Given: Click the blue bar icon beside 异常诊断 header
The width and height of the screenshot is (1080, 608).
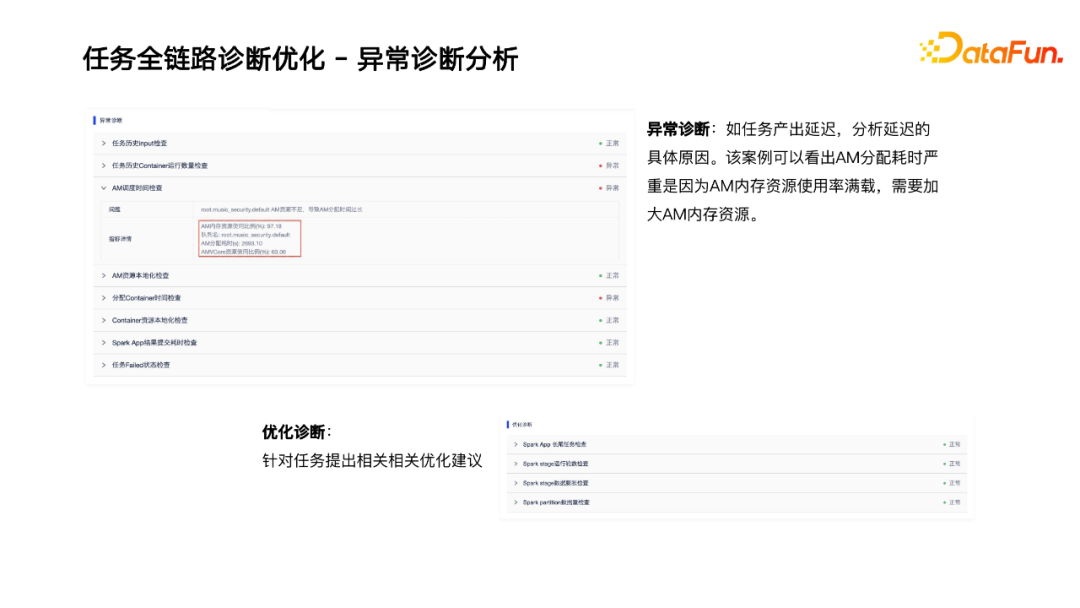Looking at the screenshot, I should [x=95, y=120].
